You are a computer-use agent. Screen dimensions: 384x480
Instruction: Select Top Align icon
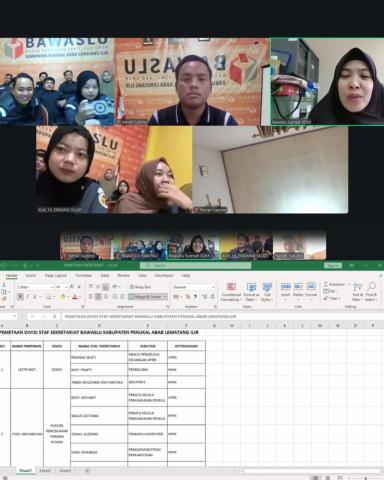pyautogui.click(x=91, y=287)
